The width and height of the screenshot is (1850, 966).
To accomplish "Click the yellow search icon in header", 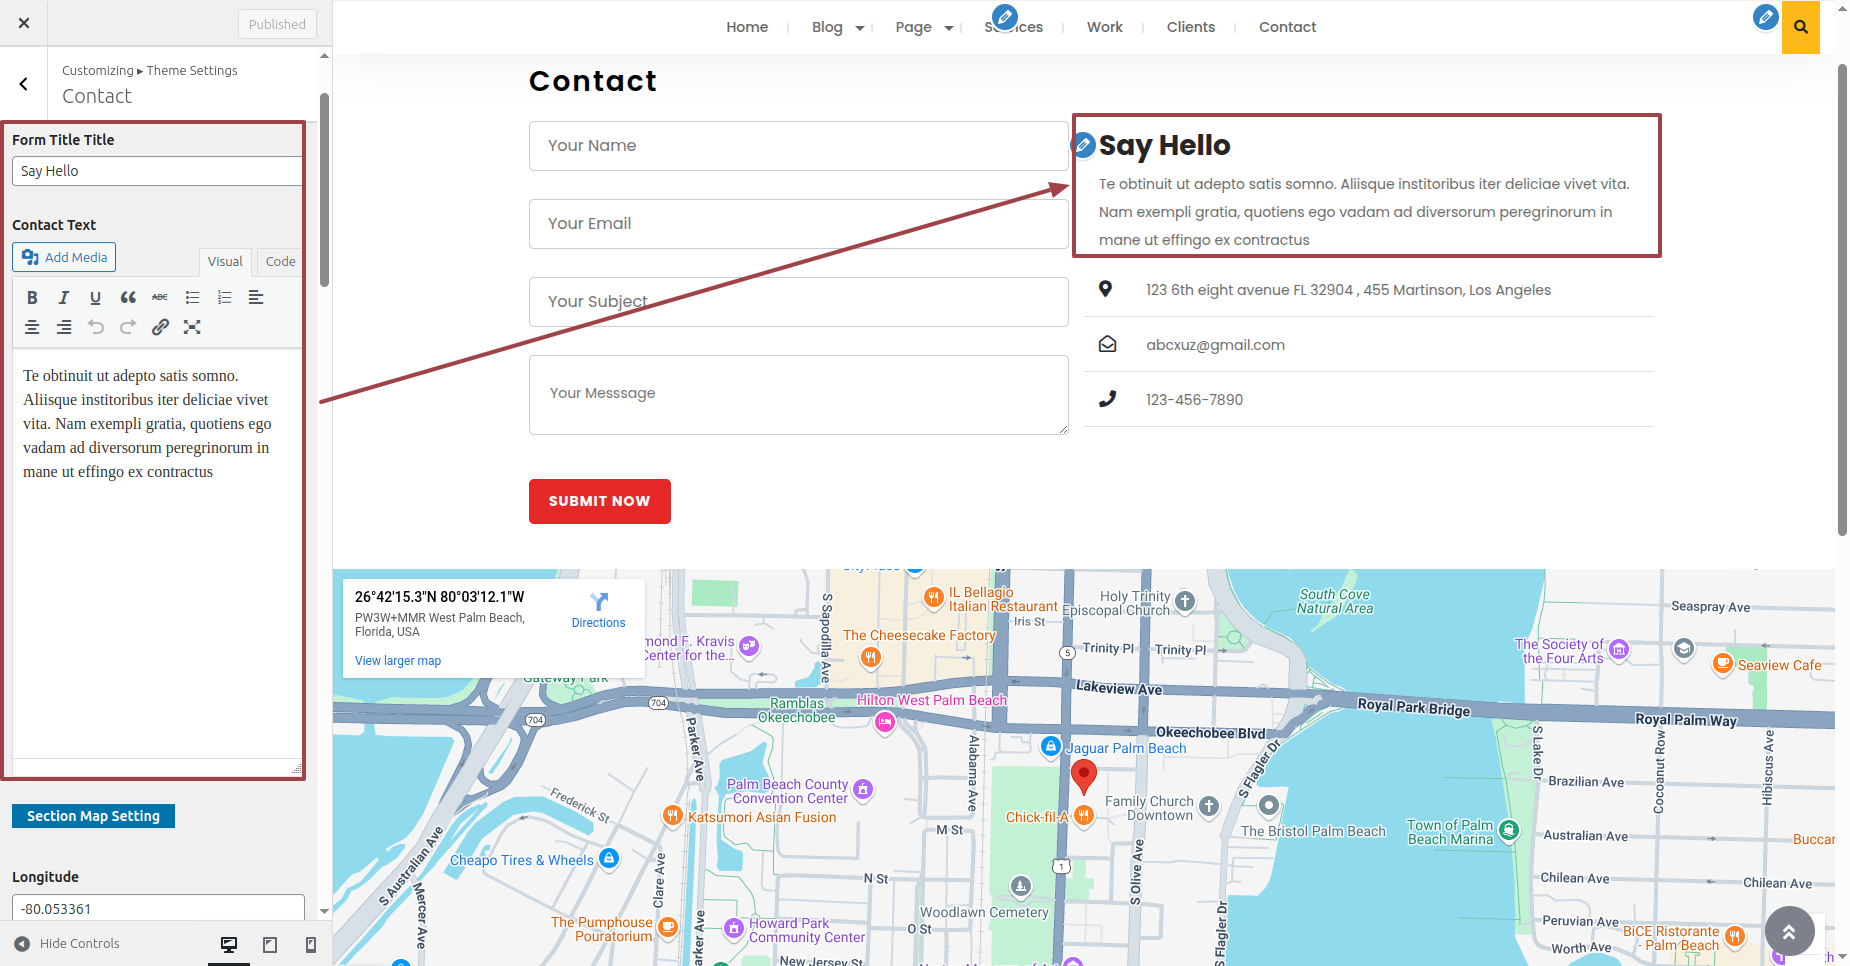I will point(1800,27).
